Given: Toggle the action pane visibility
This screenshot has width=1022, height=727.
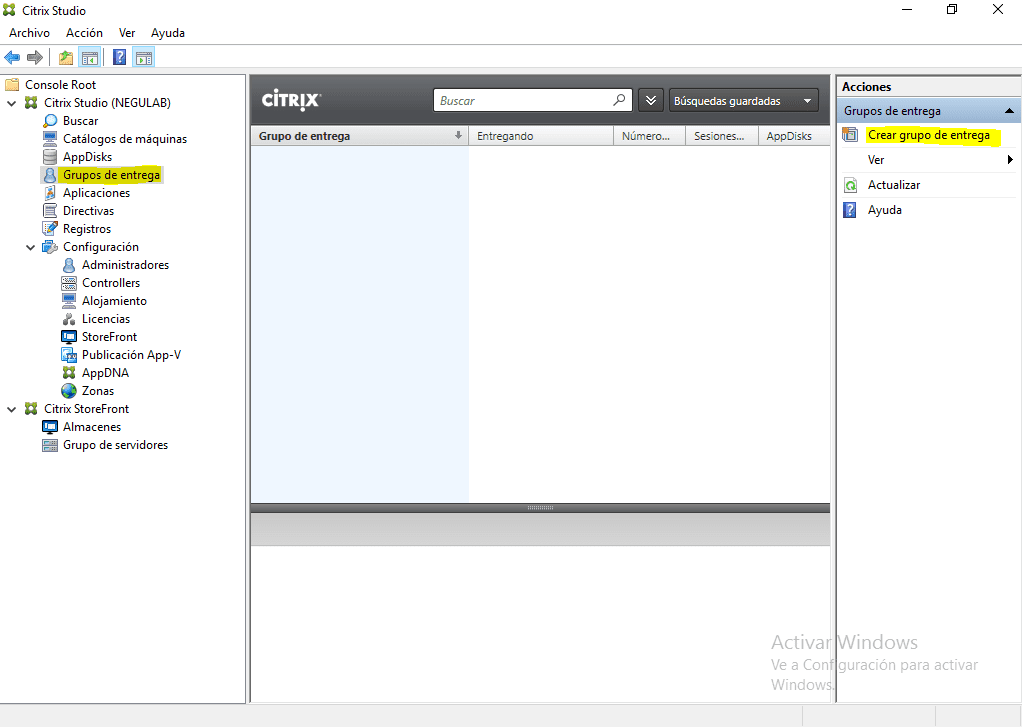Looking at the screenshot, I should tap(144, 57).
